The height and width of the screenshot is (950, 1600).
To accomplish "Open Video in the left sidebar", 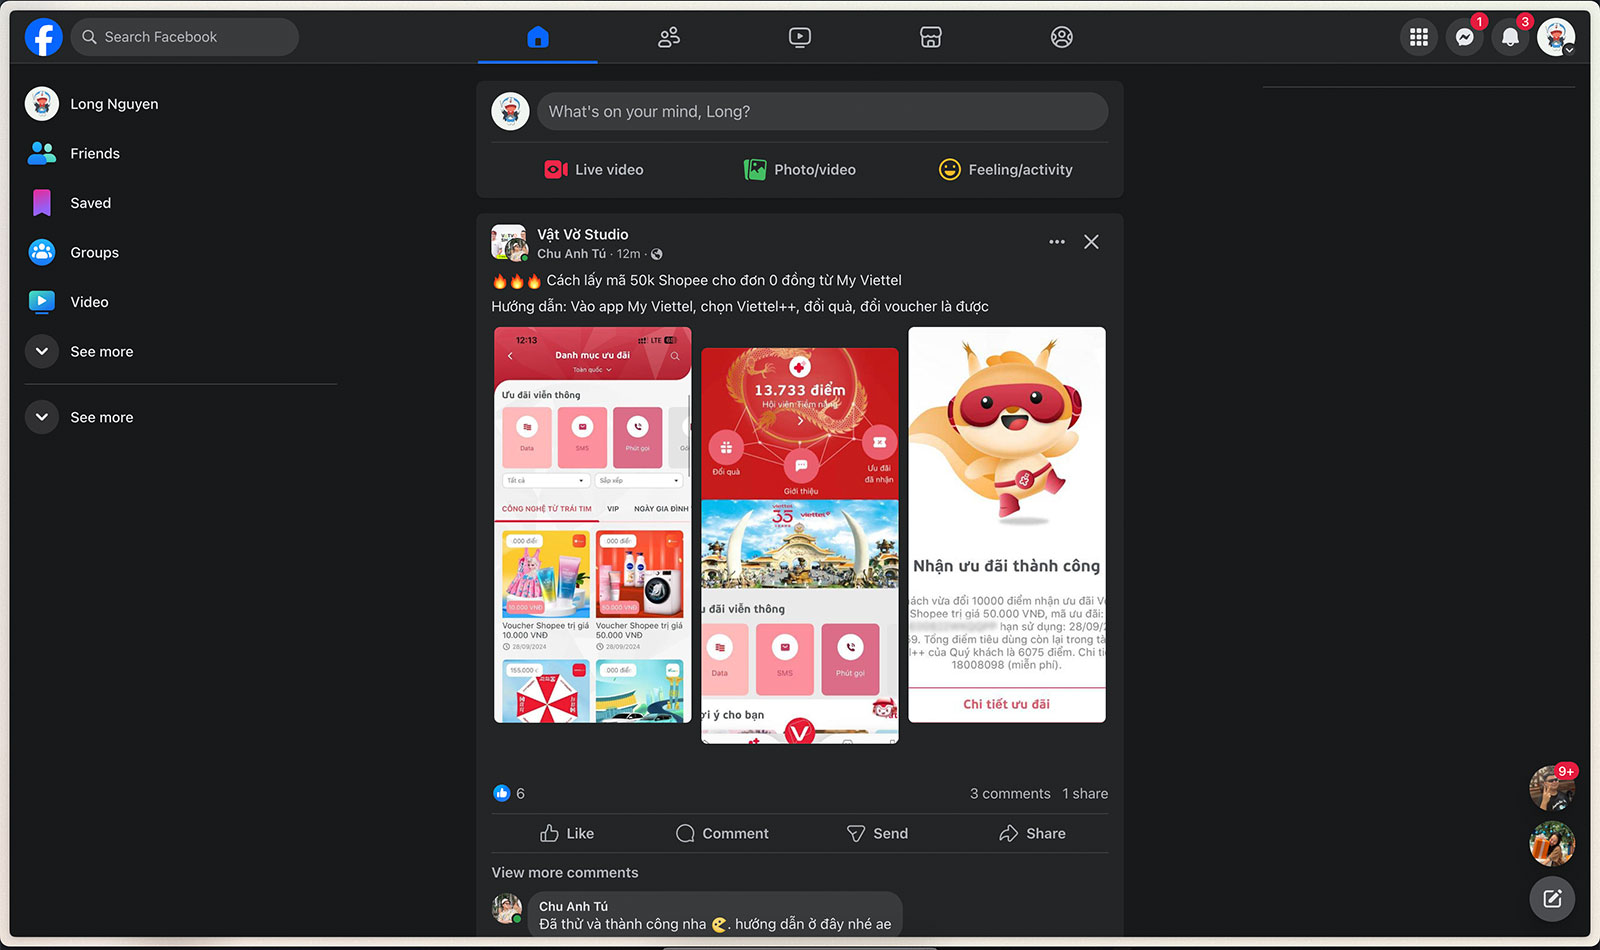I will [181, 302].
